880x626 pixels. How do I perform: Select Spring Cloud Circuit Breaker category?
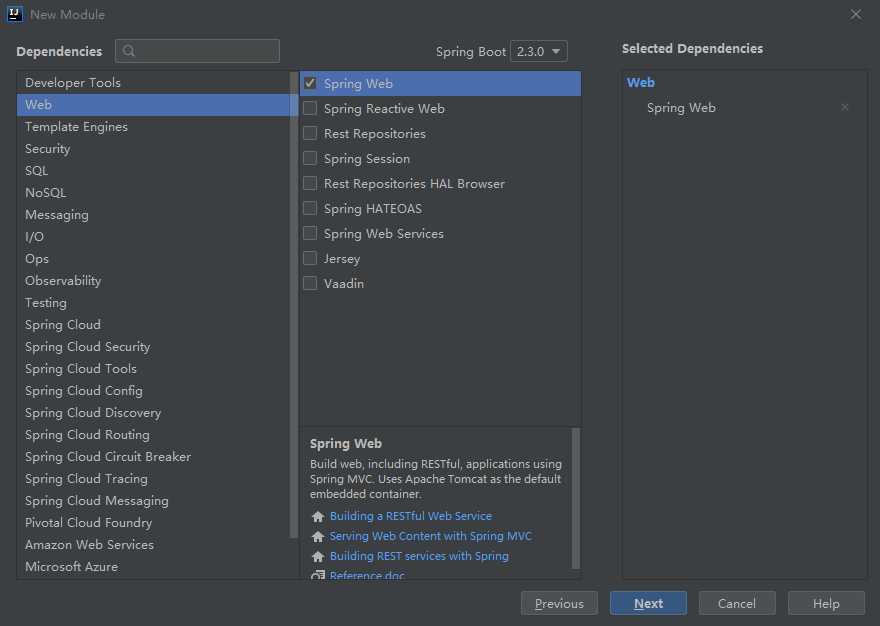tap(153, 456)
